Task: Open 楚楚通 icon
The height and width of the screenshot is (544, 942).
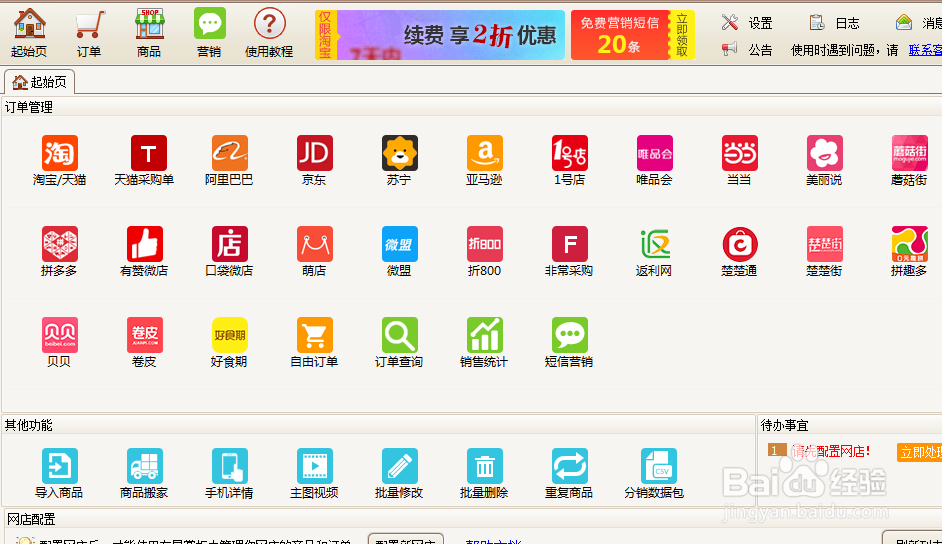Action: tap(740, 252)
